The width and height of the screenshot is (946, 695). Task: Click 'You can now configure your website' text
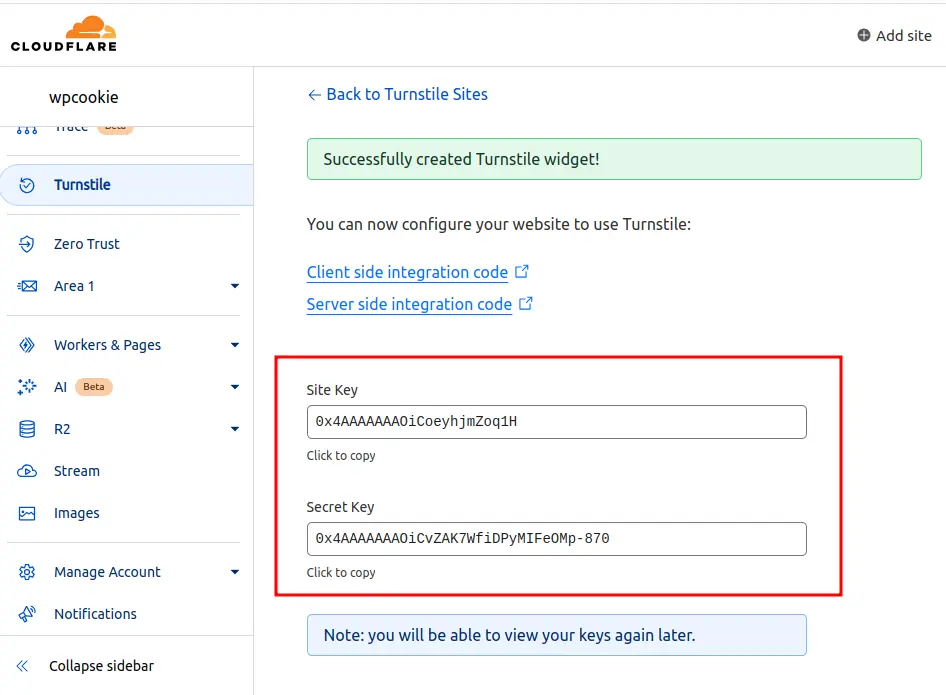(498, 224)
